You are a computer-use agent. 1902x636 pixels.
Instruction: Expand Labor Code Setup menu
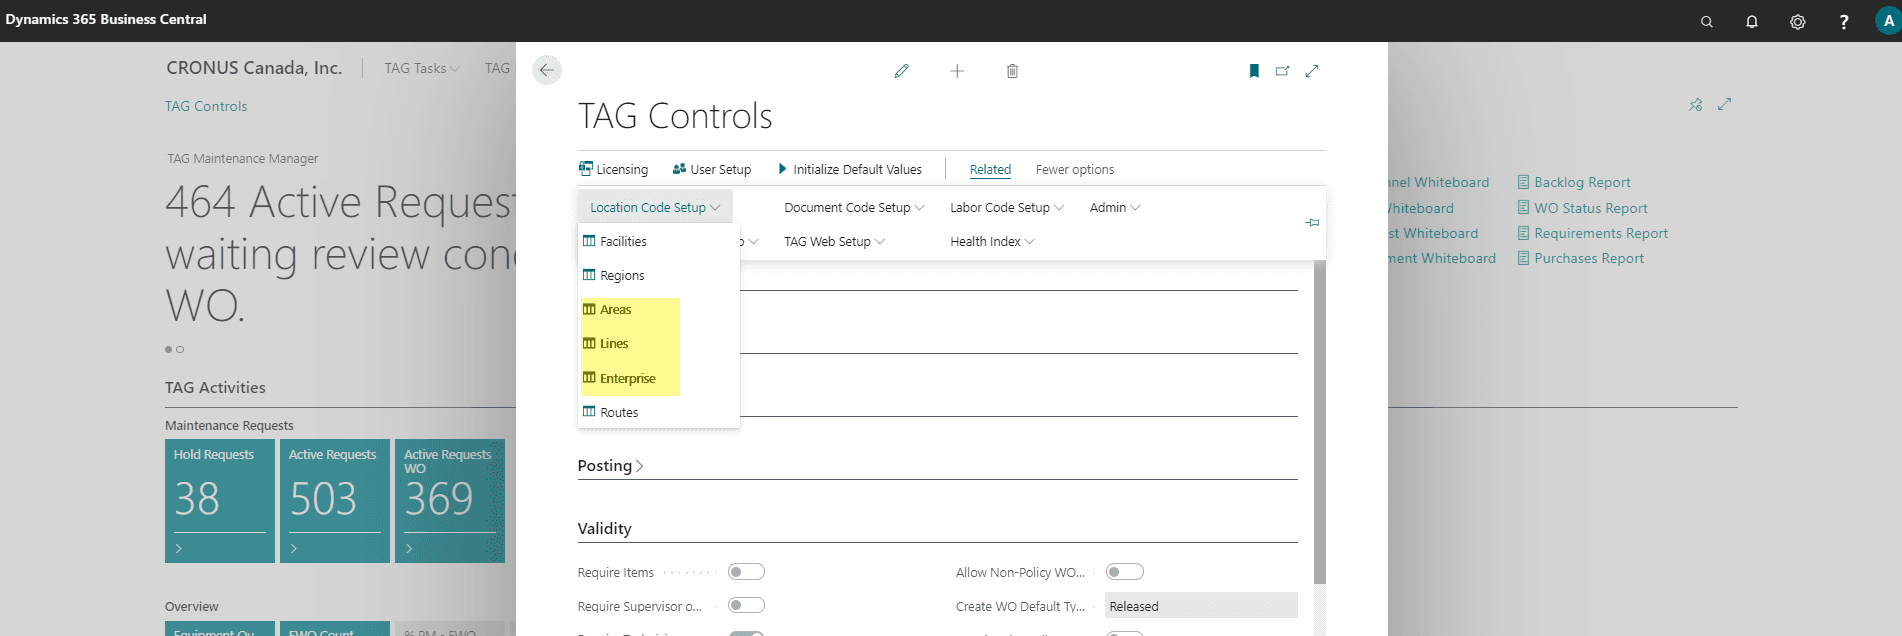1007,207
